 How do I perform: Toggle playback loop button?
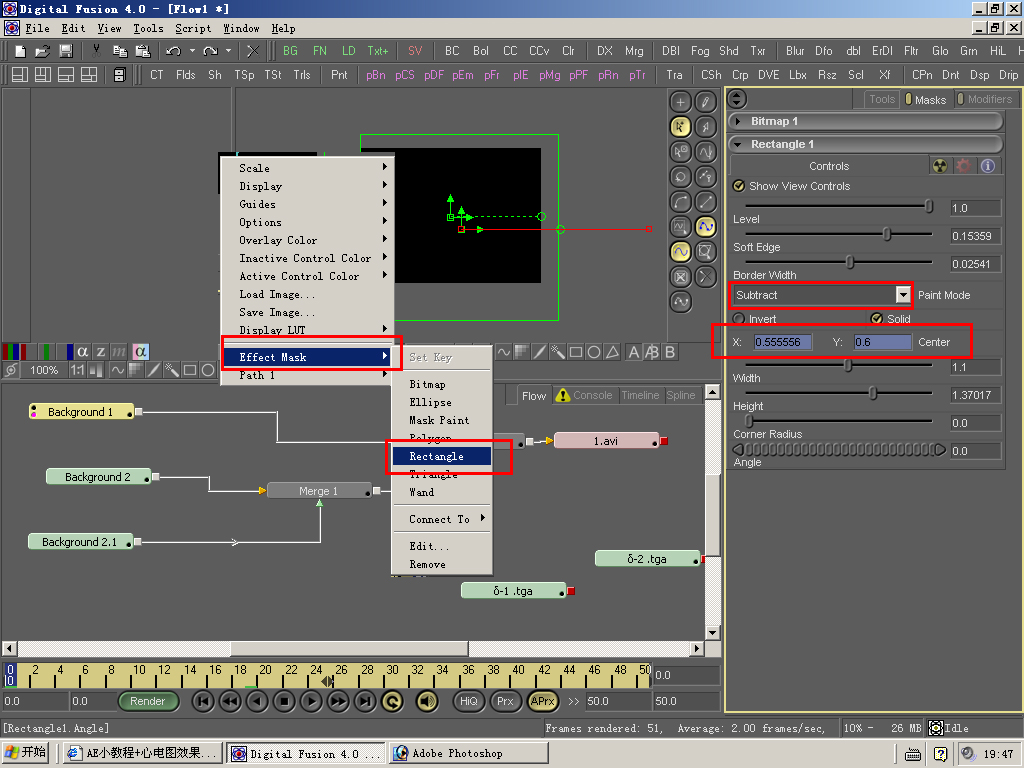[392, 701]
